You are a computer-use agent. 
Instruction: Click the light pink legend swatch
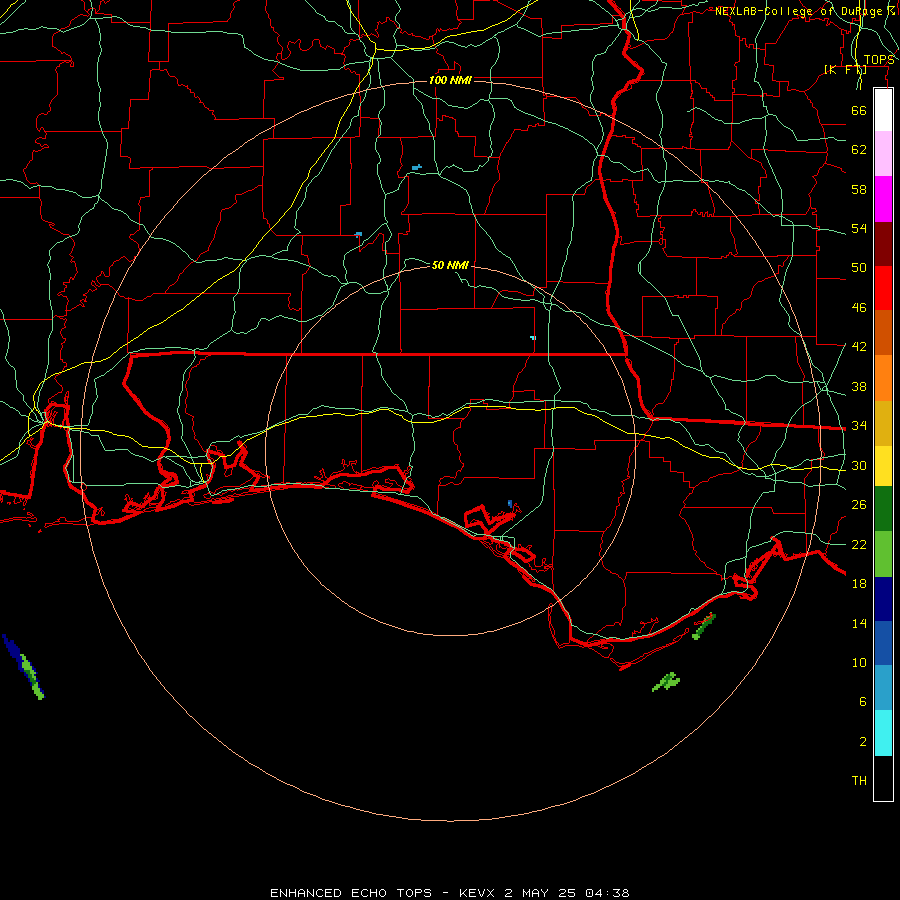(883, 153)
